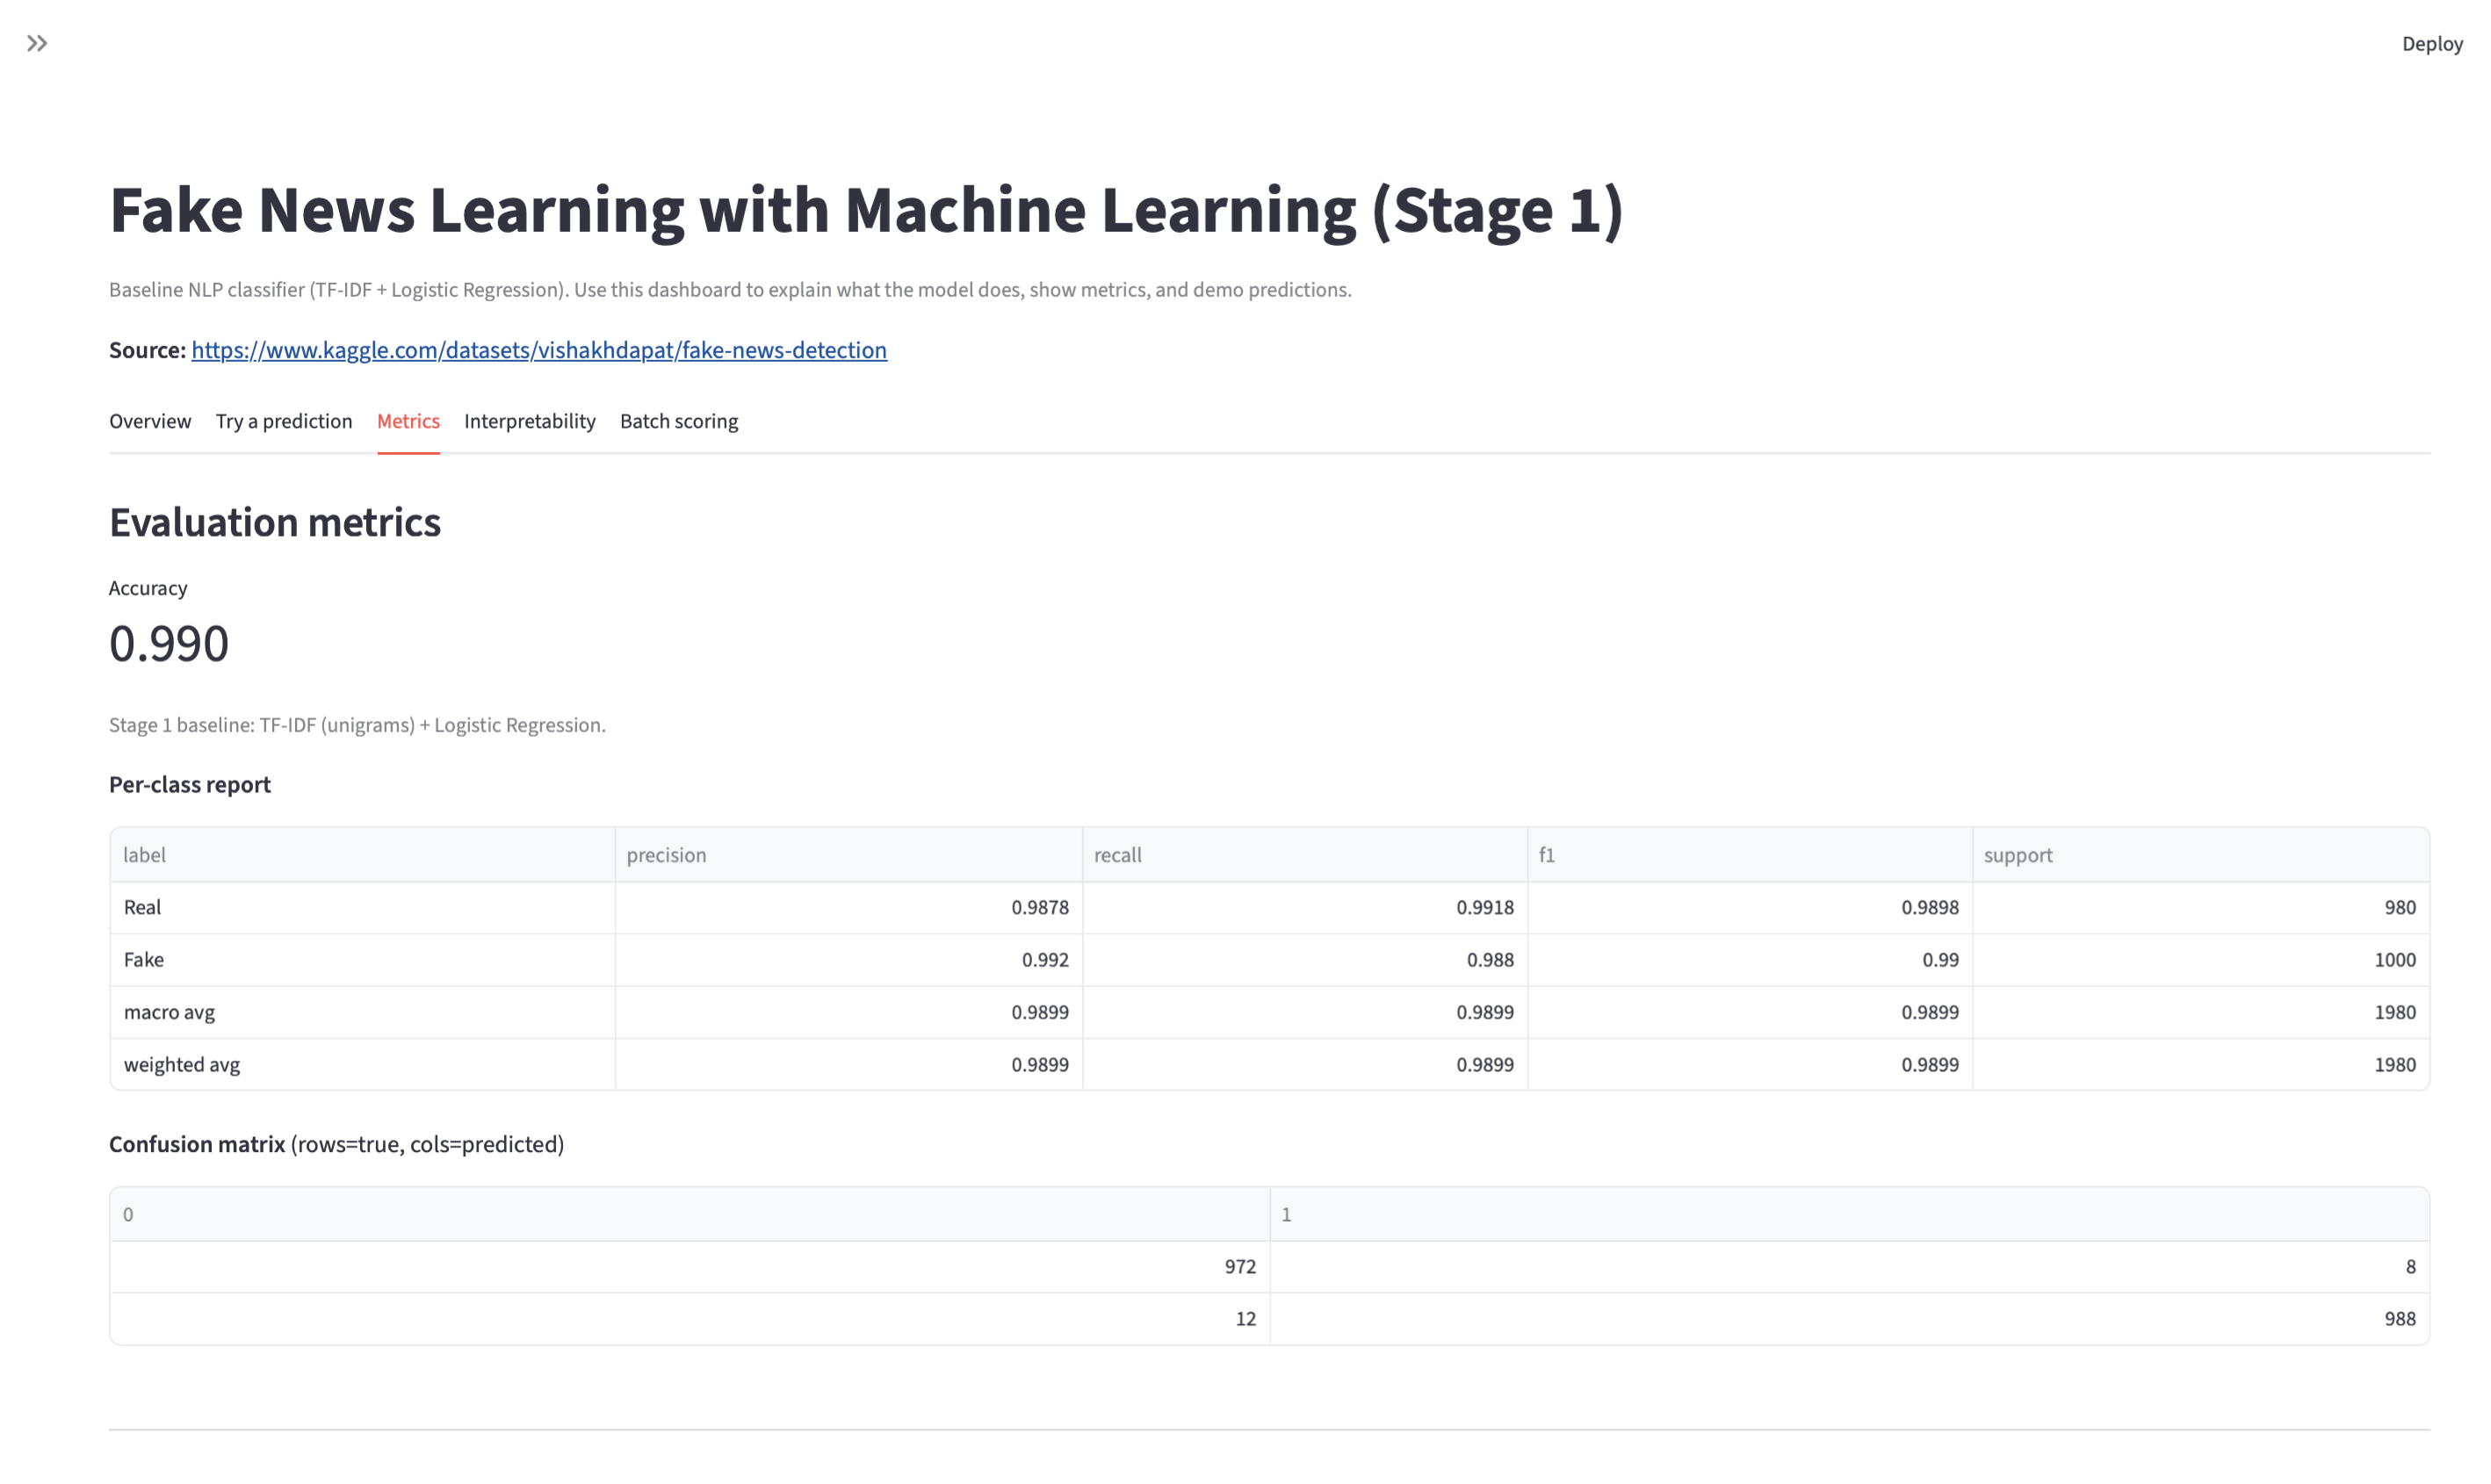Click the Real row in the per-class report
The height and width of the screenshot is (1484, 2491).
pos(142,907)
